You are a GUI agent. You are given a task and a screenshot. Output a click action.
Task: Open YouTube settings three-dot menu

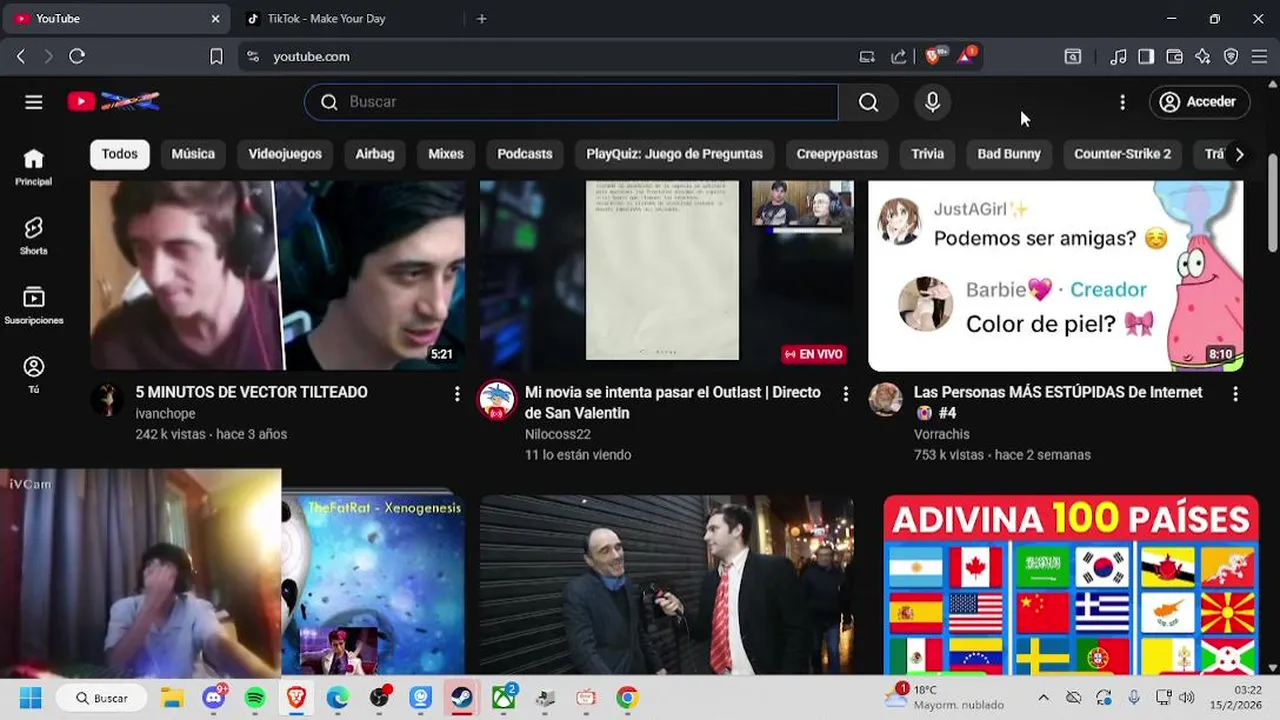pos(1122,102)
